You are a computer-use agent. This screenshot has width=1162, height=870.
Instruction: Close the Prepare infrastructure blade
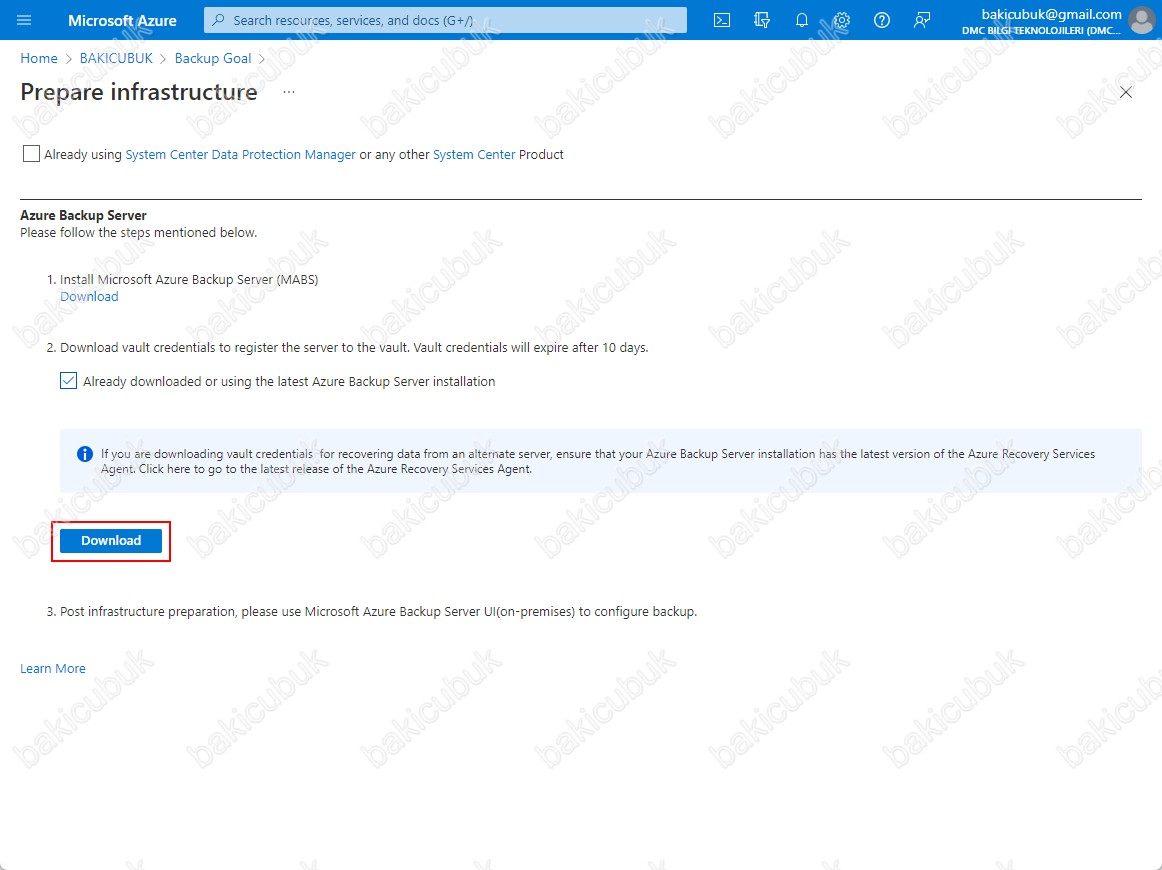click(x=1126, y=93)
